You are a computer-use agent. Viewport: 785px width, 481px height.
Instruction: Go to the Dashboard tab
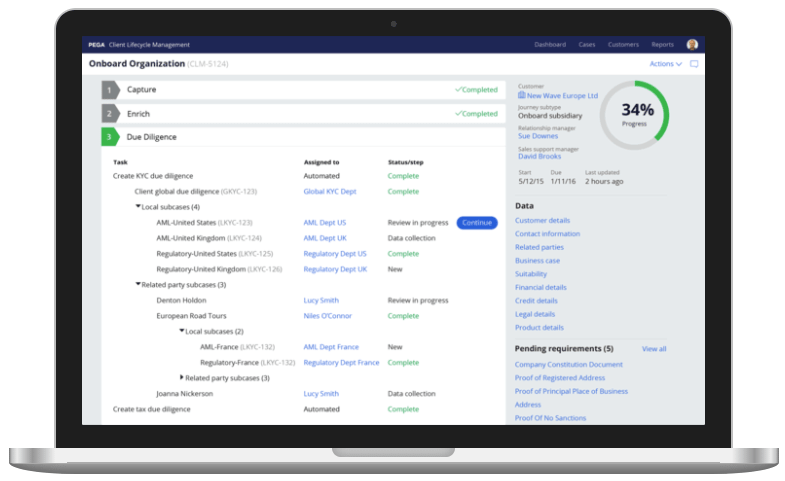(550, 45)
